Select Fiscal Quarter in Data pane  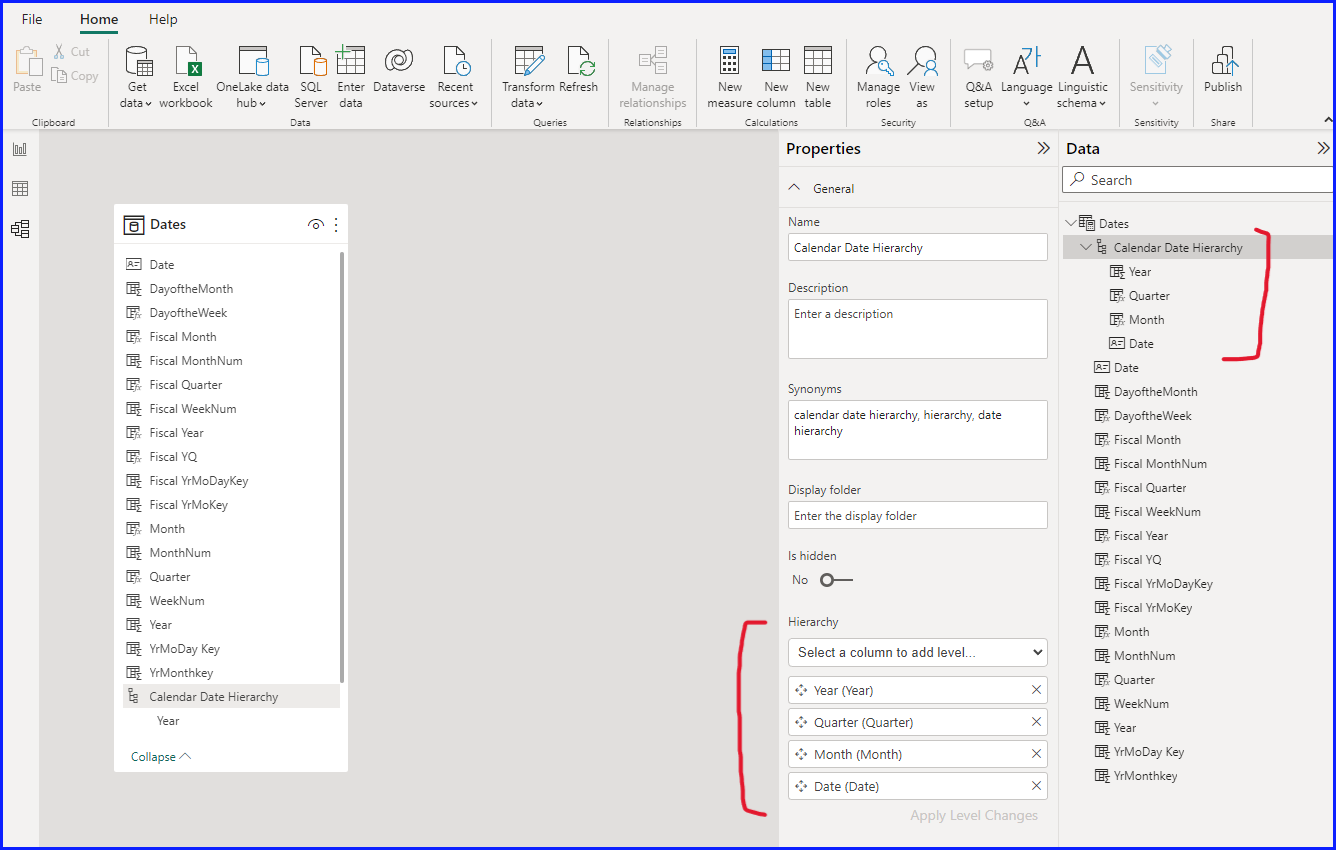point(1150,488)
